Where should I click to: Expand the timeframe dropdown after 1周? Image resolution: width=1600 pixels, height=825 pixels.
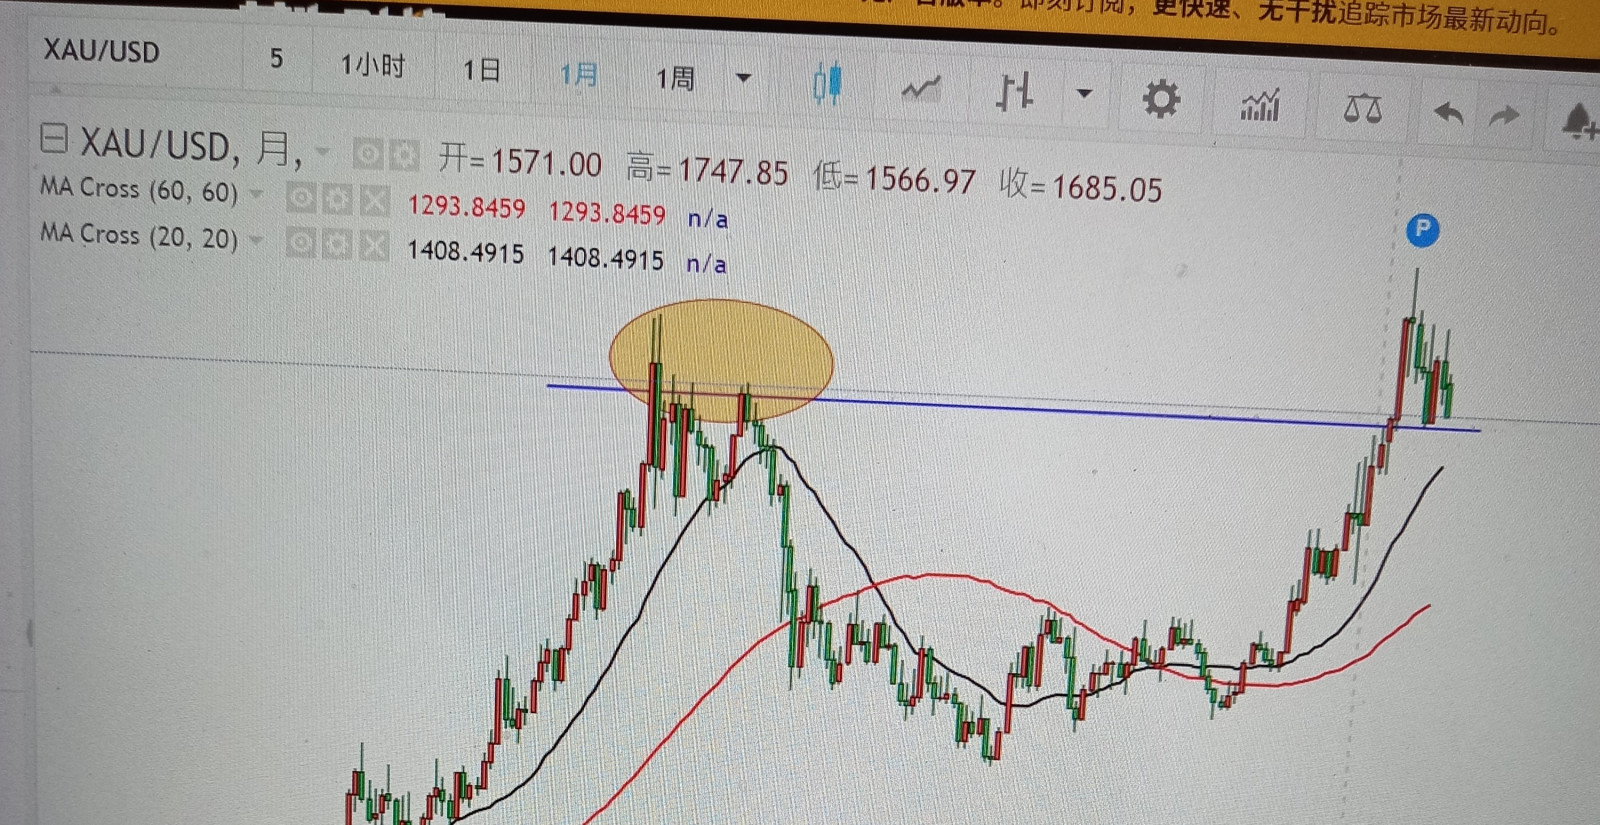pyautogui.click(x=743, y=78)
